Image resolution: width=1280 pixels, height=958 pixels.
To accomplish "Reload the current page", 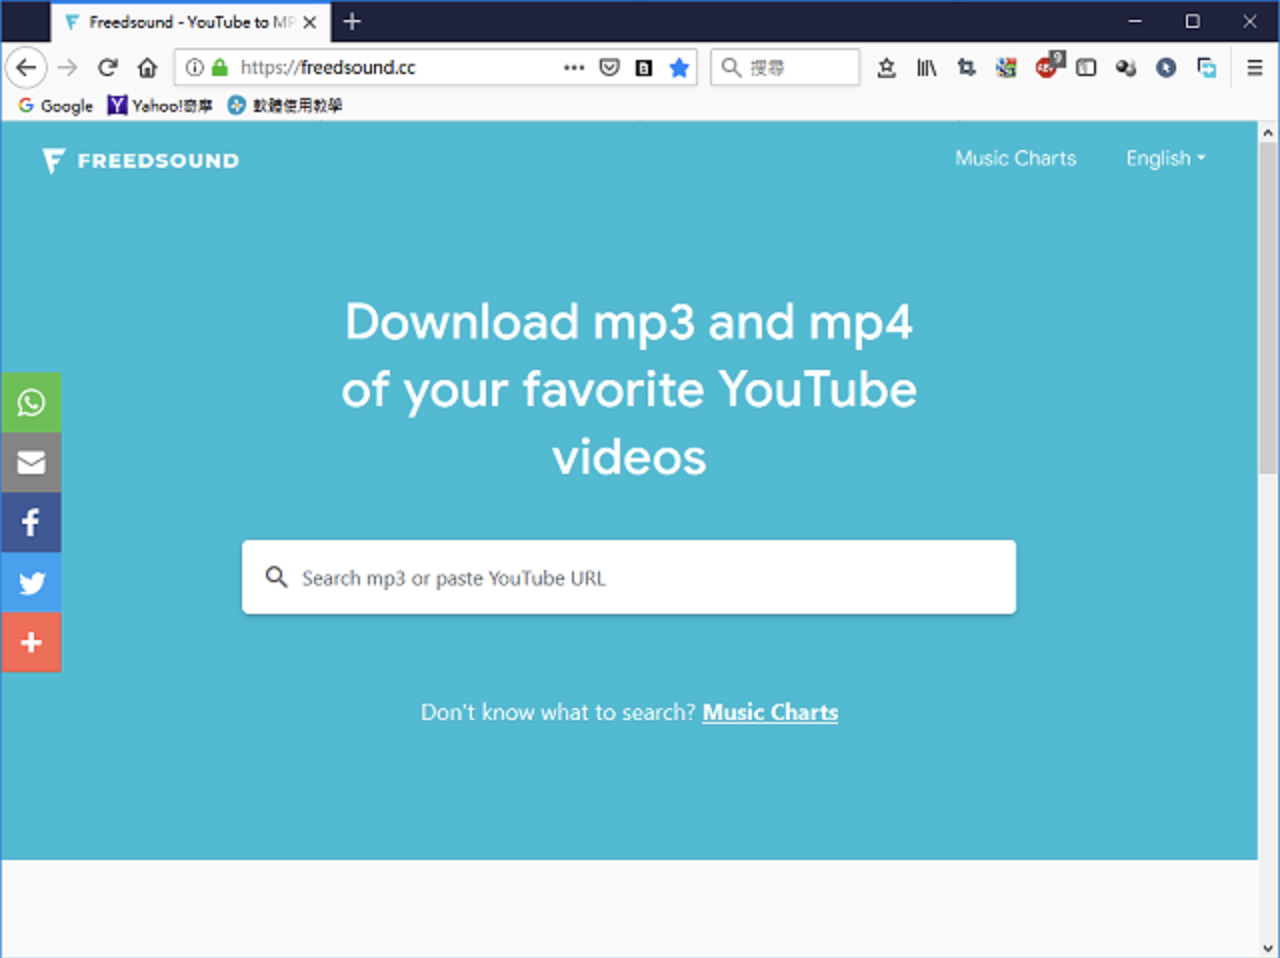I will pyautogui.click(x=107, y=67).
